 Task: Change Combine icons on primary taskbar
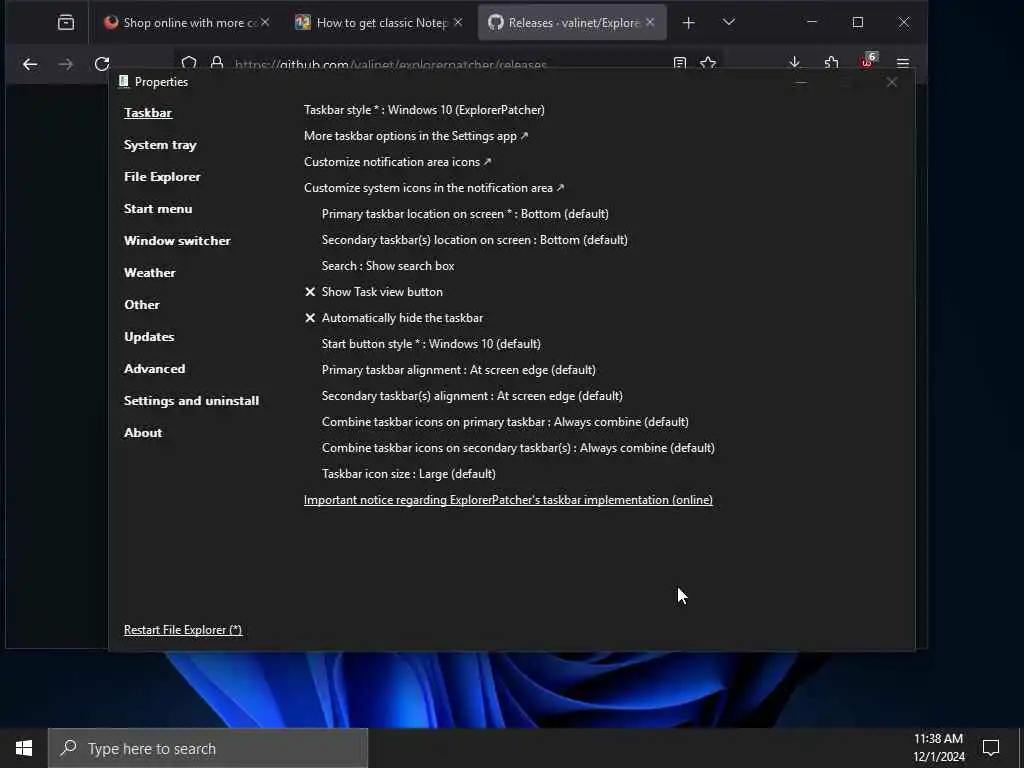click(505, 422)
